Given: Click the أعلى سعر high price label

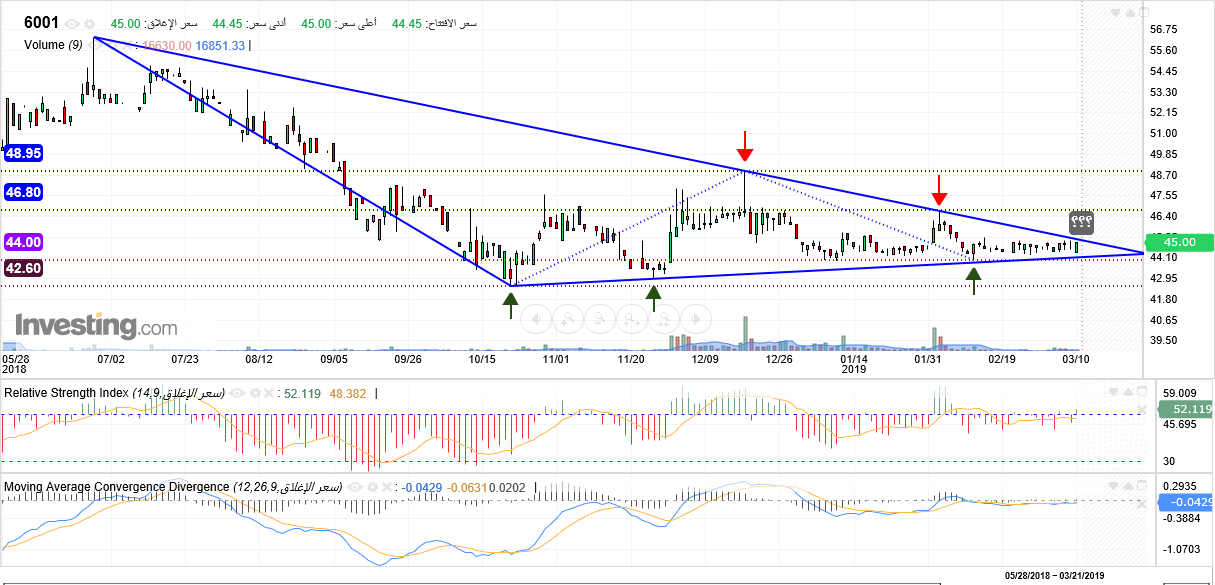Looking at the screenshot, I should pyautogui.click(x=356, y=23).
